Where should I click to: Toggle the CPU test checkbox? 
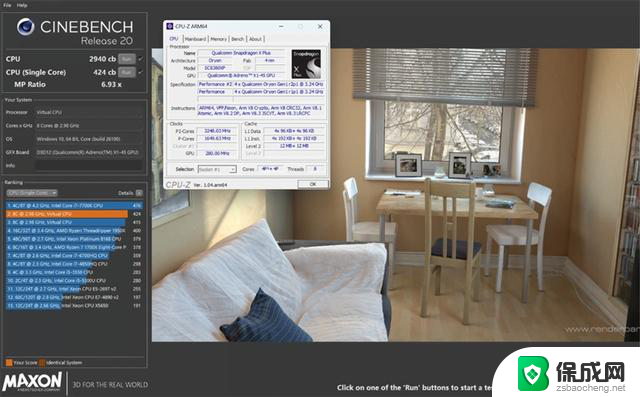(x=141, y=59)
